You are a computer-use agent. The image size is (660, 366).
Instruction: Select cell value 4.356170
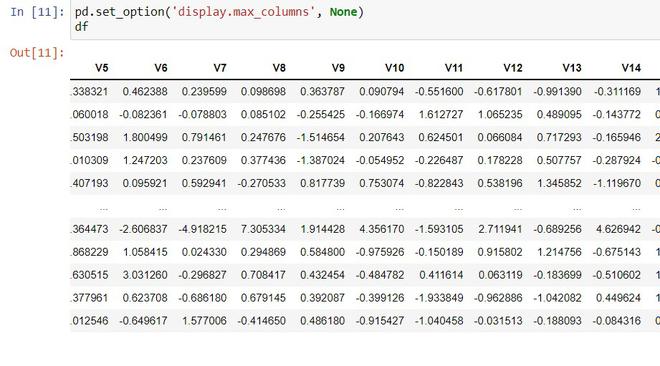point(382,229)
